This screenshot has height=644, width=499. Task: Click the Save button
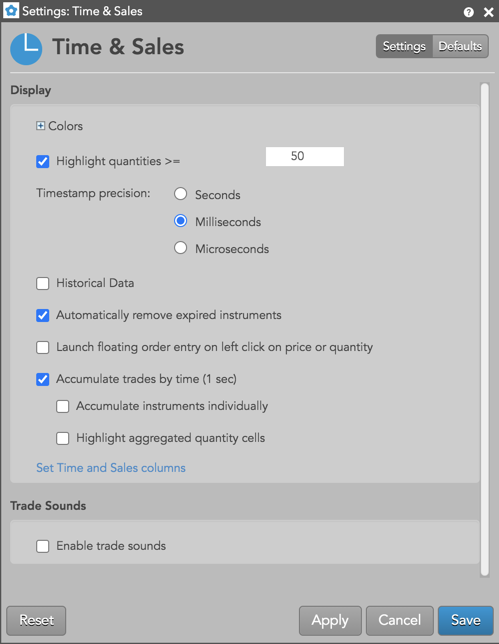(466, 620)
